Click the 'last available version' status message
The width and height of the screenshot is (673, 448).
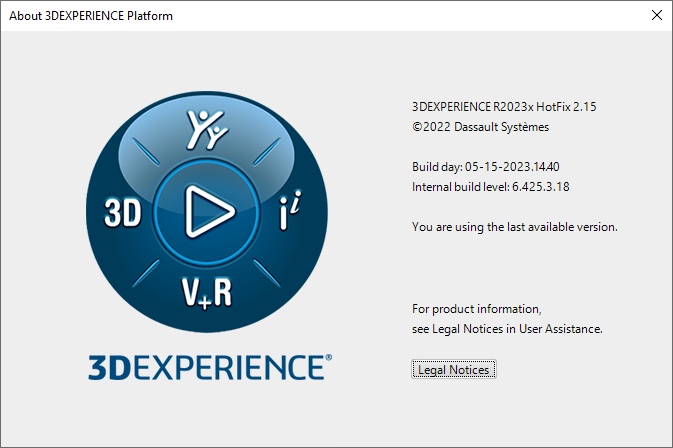click(x=515, y=227)
